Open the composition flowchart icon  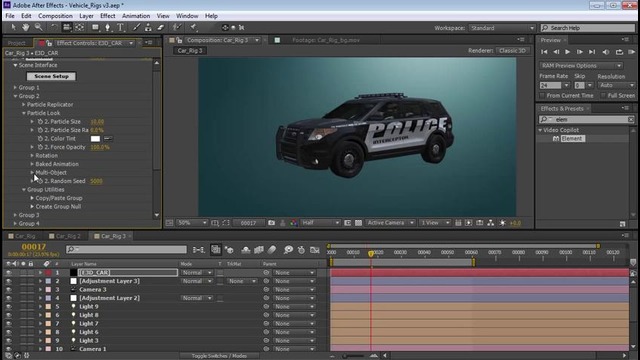pos(491,223)
